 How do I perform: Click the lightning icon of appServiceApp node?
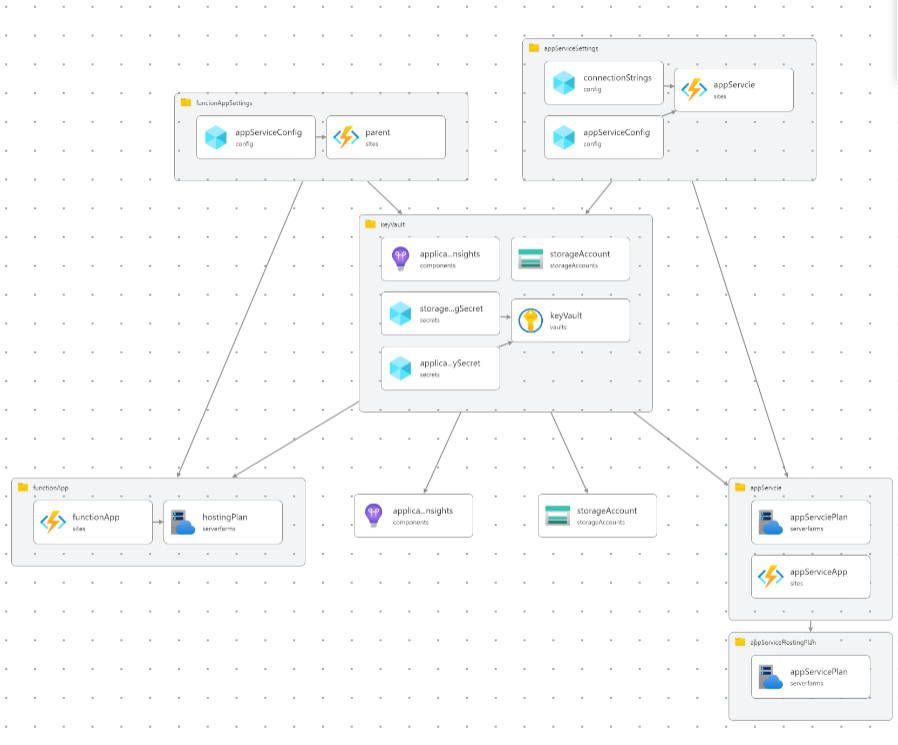[771, 577]
